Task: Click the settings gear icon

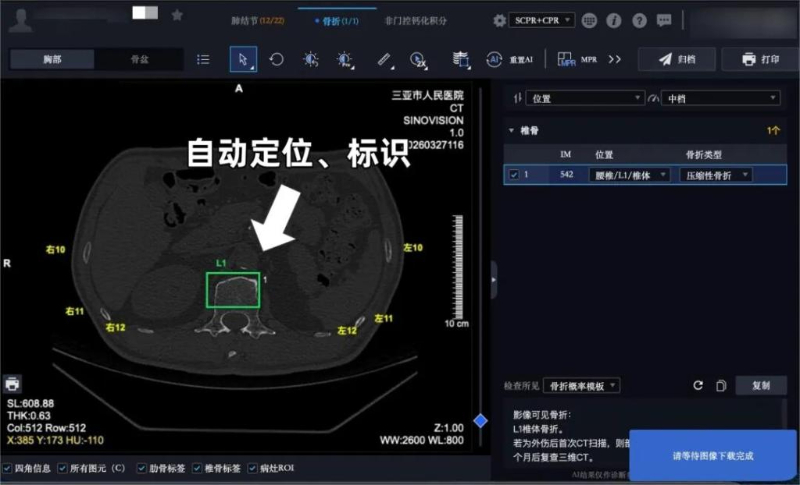Action: [x=499, y=20]
